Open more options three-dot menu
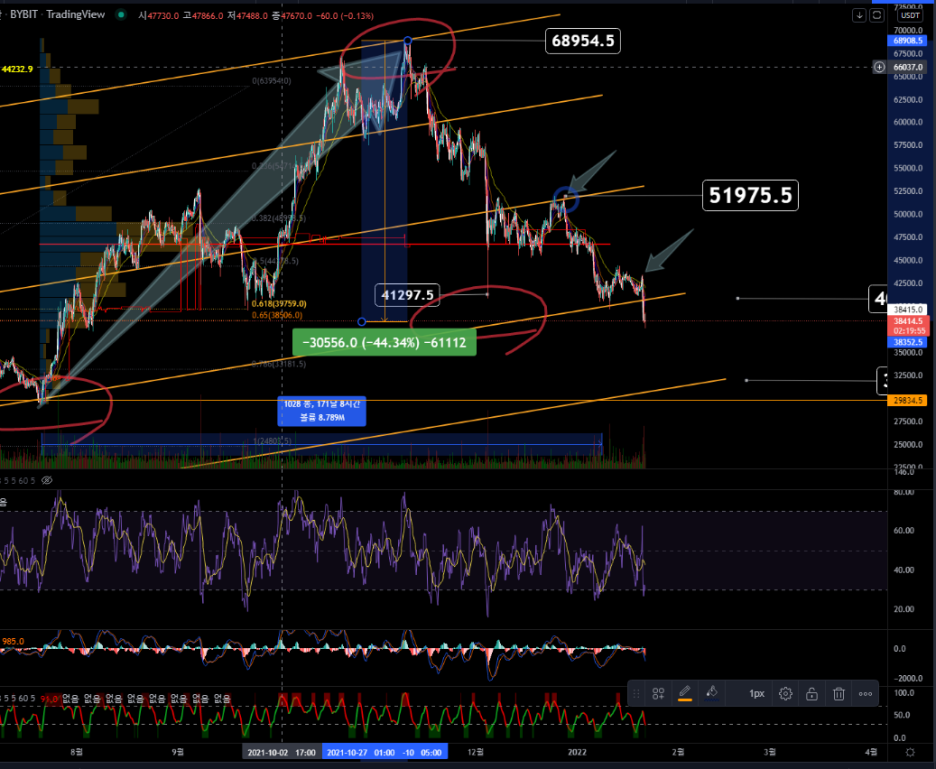This screenshot has width=936, height=769. click(865, 694)
